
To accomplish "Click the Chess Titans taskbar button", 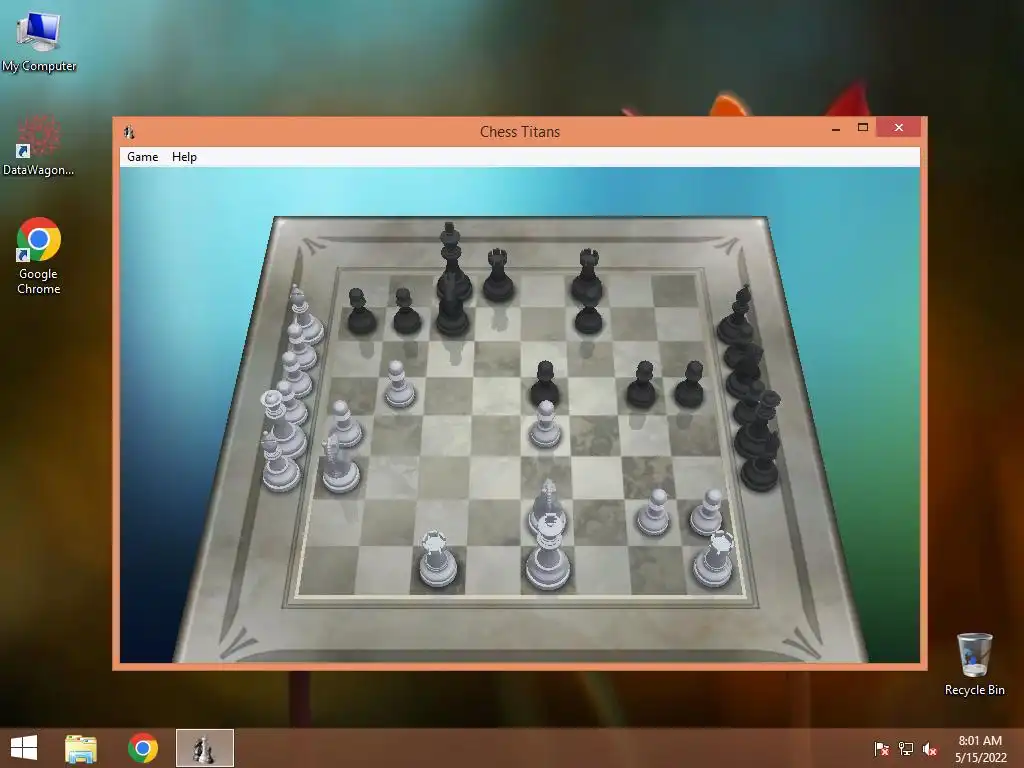I will click(x=204, y=748).
